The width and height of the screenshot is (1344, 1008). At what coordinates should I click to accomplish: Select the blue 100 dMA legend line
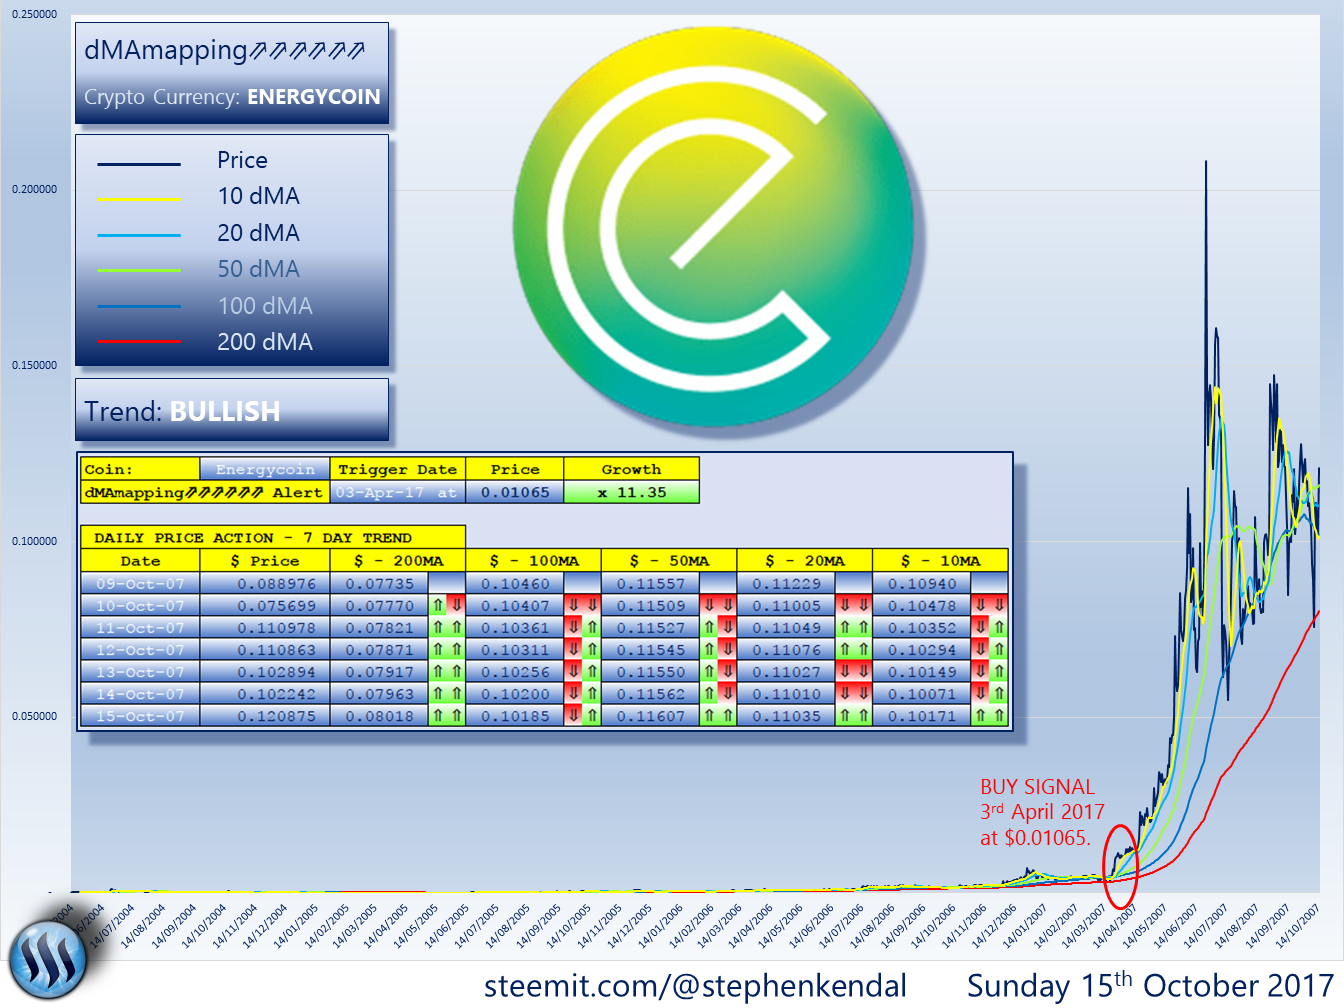[x=139, y=306]
